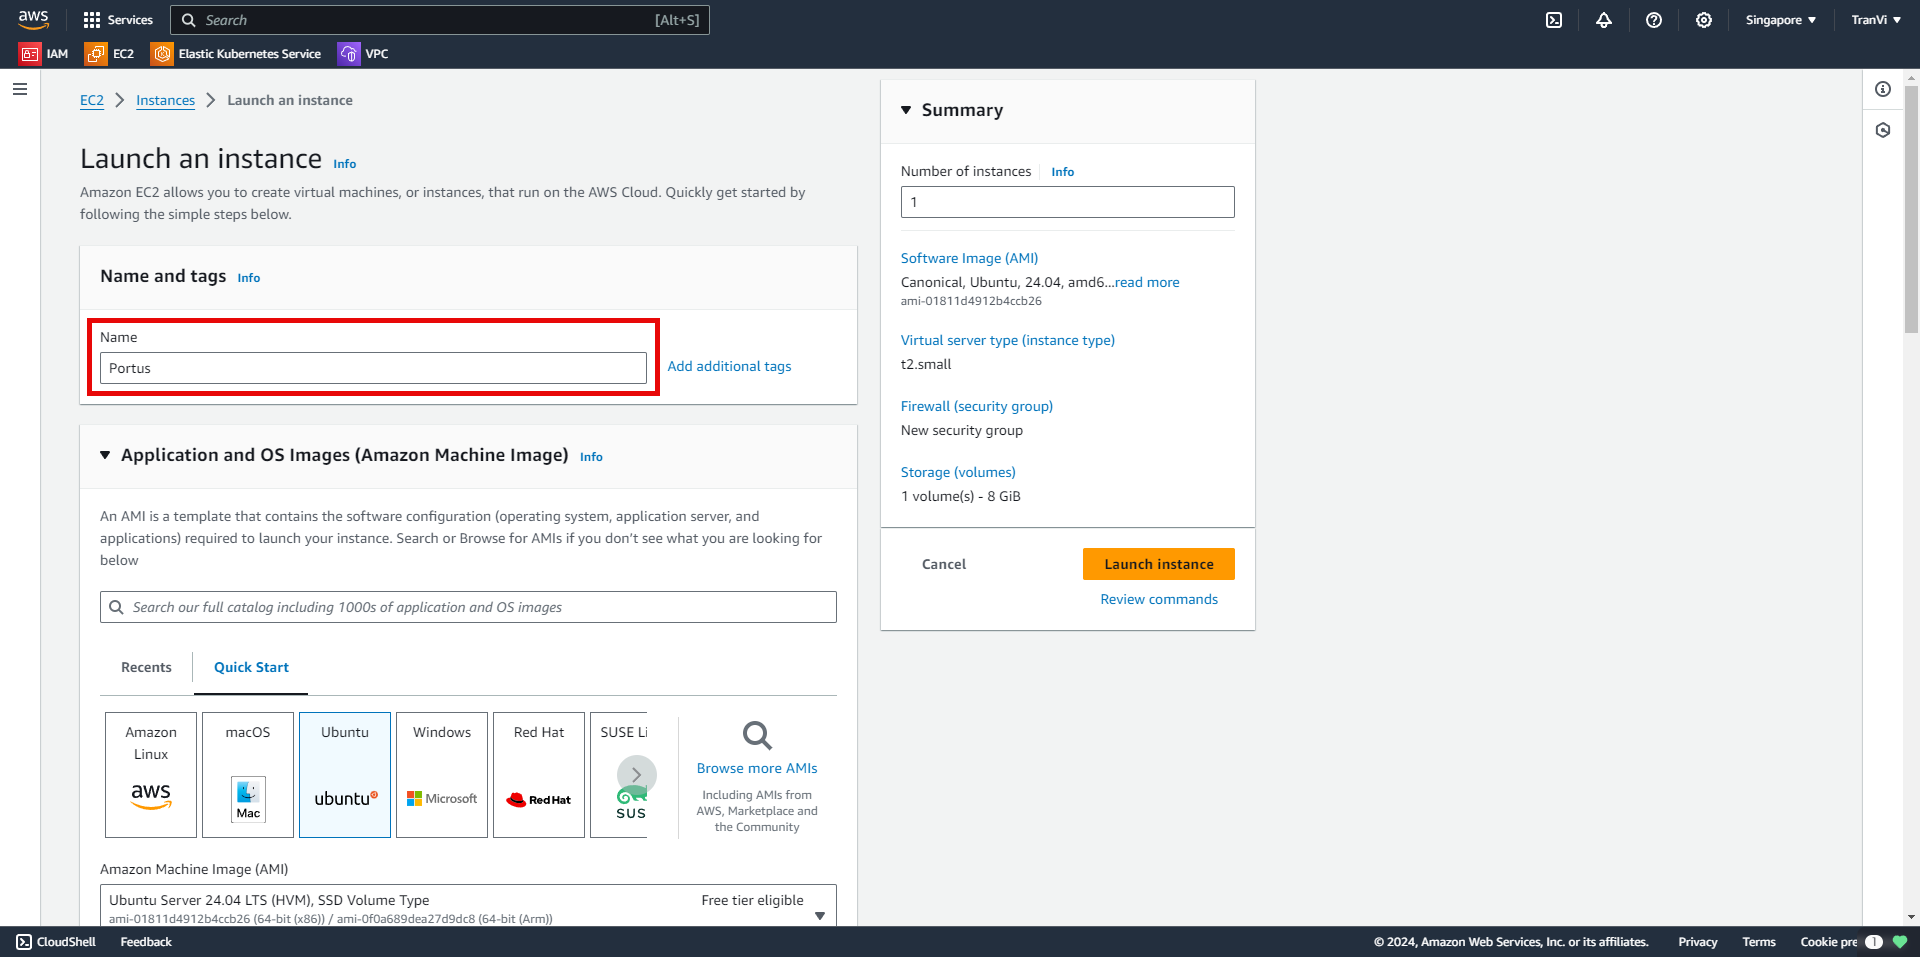Switch to the Recents tab
This screenshot has height=957, width=1920.
146,667
